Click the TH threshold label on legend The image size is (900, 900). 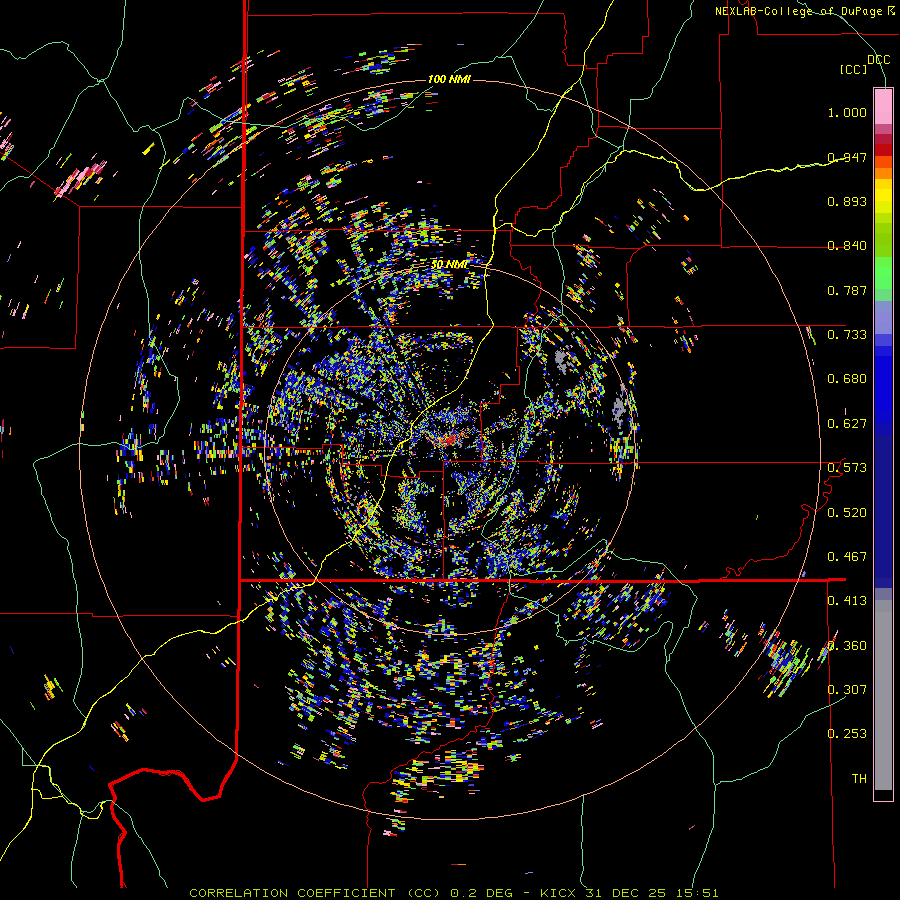(x=859, y=778)
